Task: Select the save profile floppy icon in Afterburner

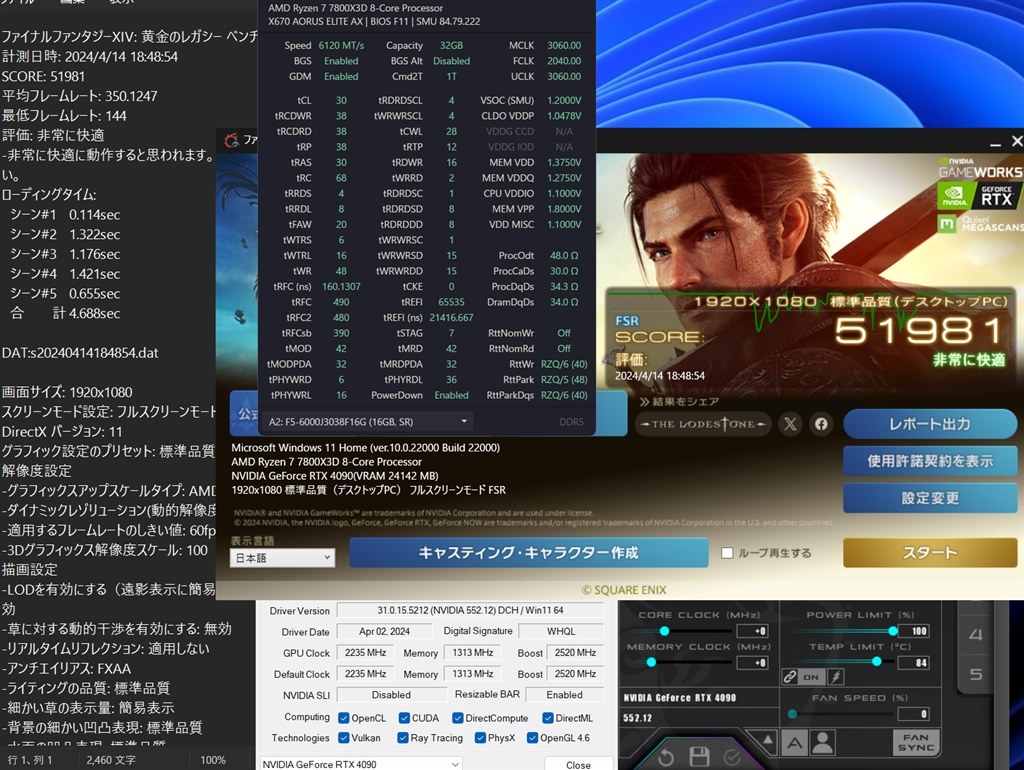Action: click(698, 757)
